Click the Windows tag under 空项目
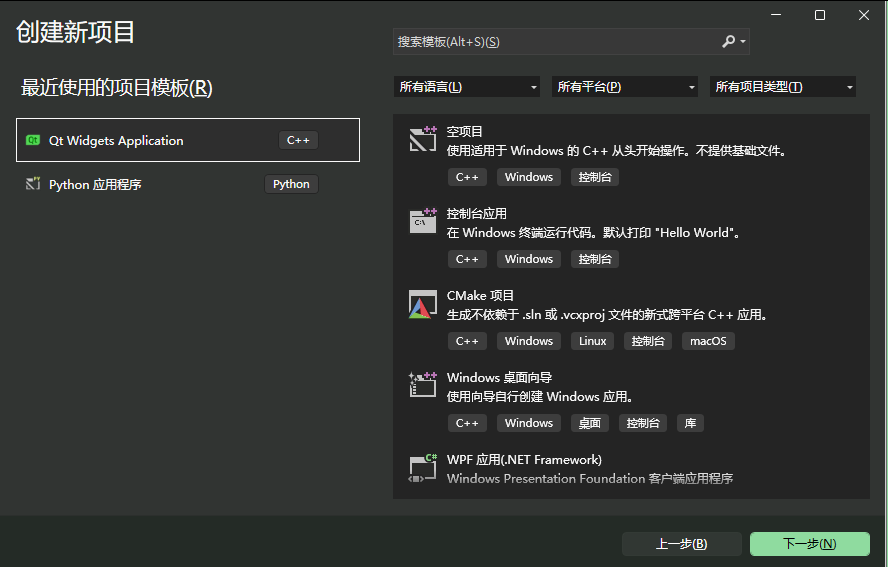The image size is (888, 567). tap(528, 177)
